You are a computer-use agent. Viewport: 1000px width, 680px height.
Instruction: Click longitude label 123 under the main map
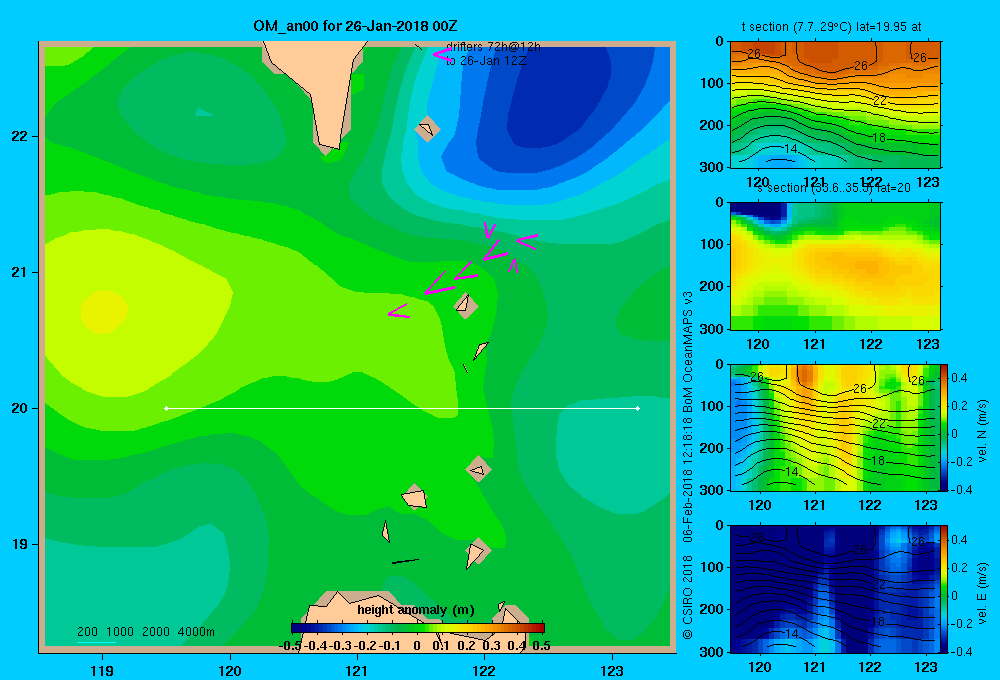coord(612,670)
